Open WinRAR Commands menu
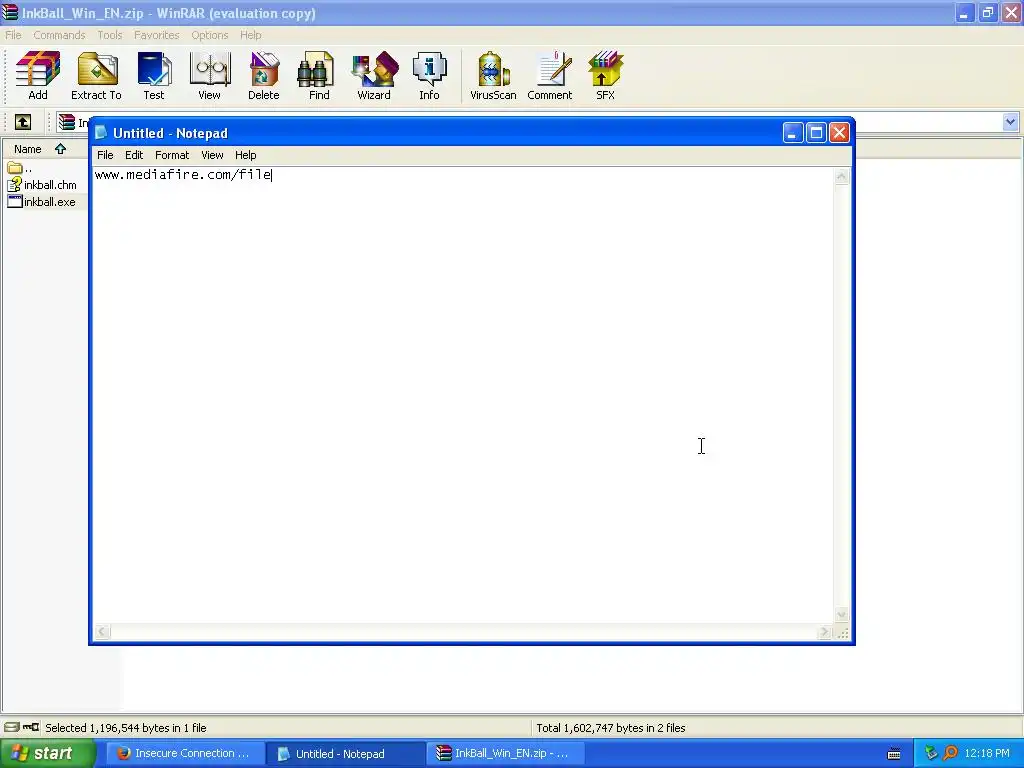The width and height of the screenshot is (1024, 768). pyautogui.click(x=59, y=35)
